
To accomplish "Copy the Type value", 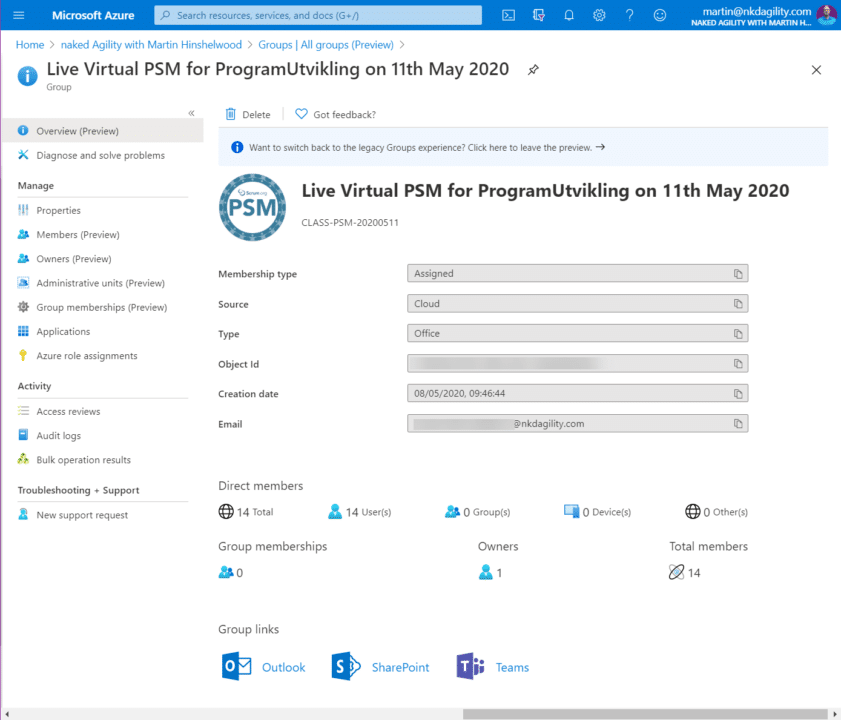I will 738,334.
